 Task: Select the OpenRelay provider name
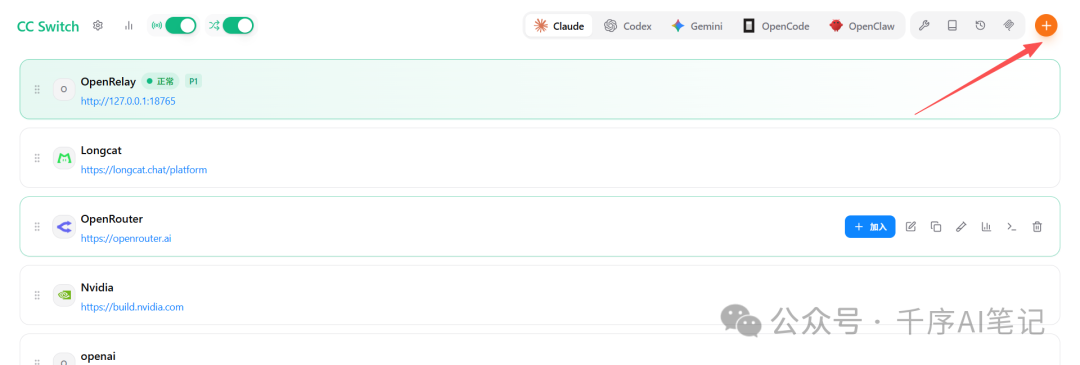[108, 81]
